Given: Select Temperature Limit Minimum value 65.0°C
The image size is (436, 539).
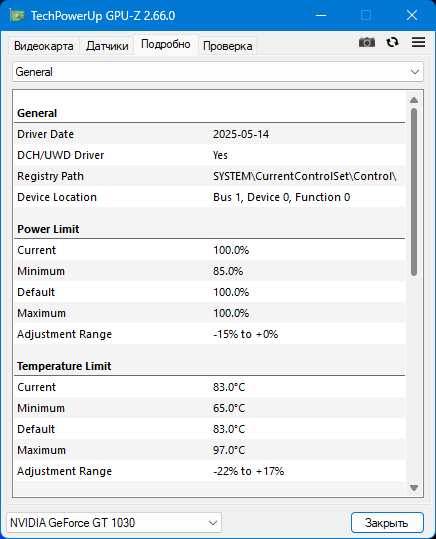Looking at the screenshot, I should click(x=229, y=408).
